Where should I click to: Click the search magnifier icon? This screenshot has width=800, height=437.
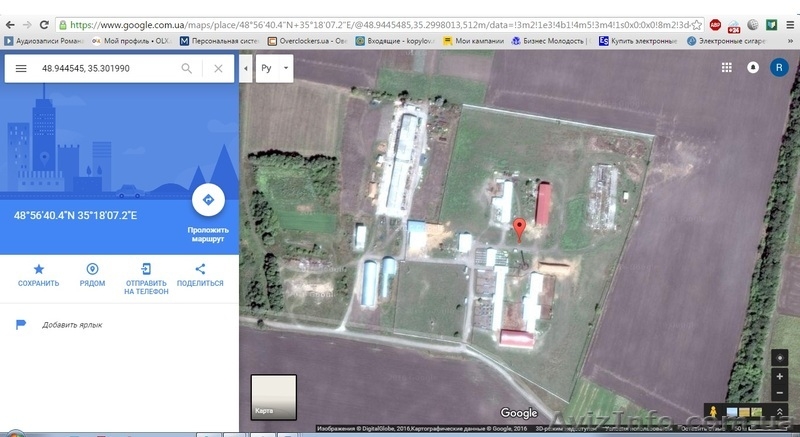click(187, 69)
